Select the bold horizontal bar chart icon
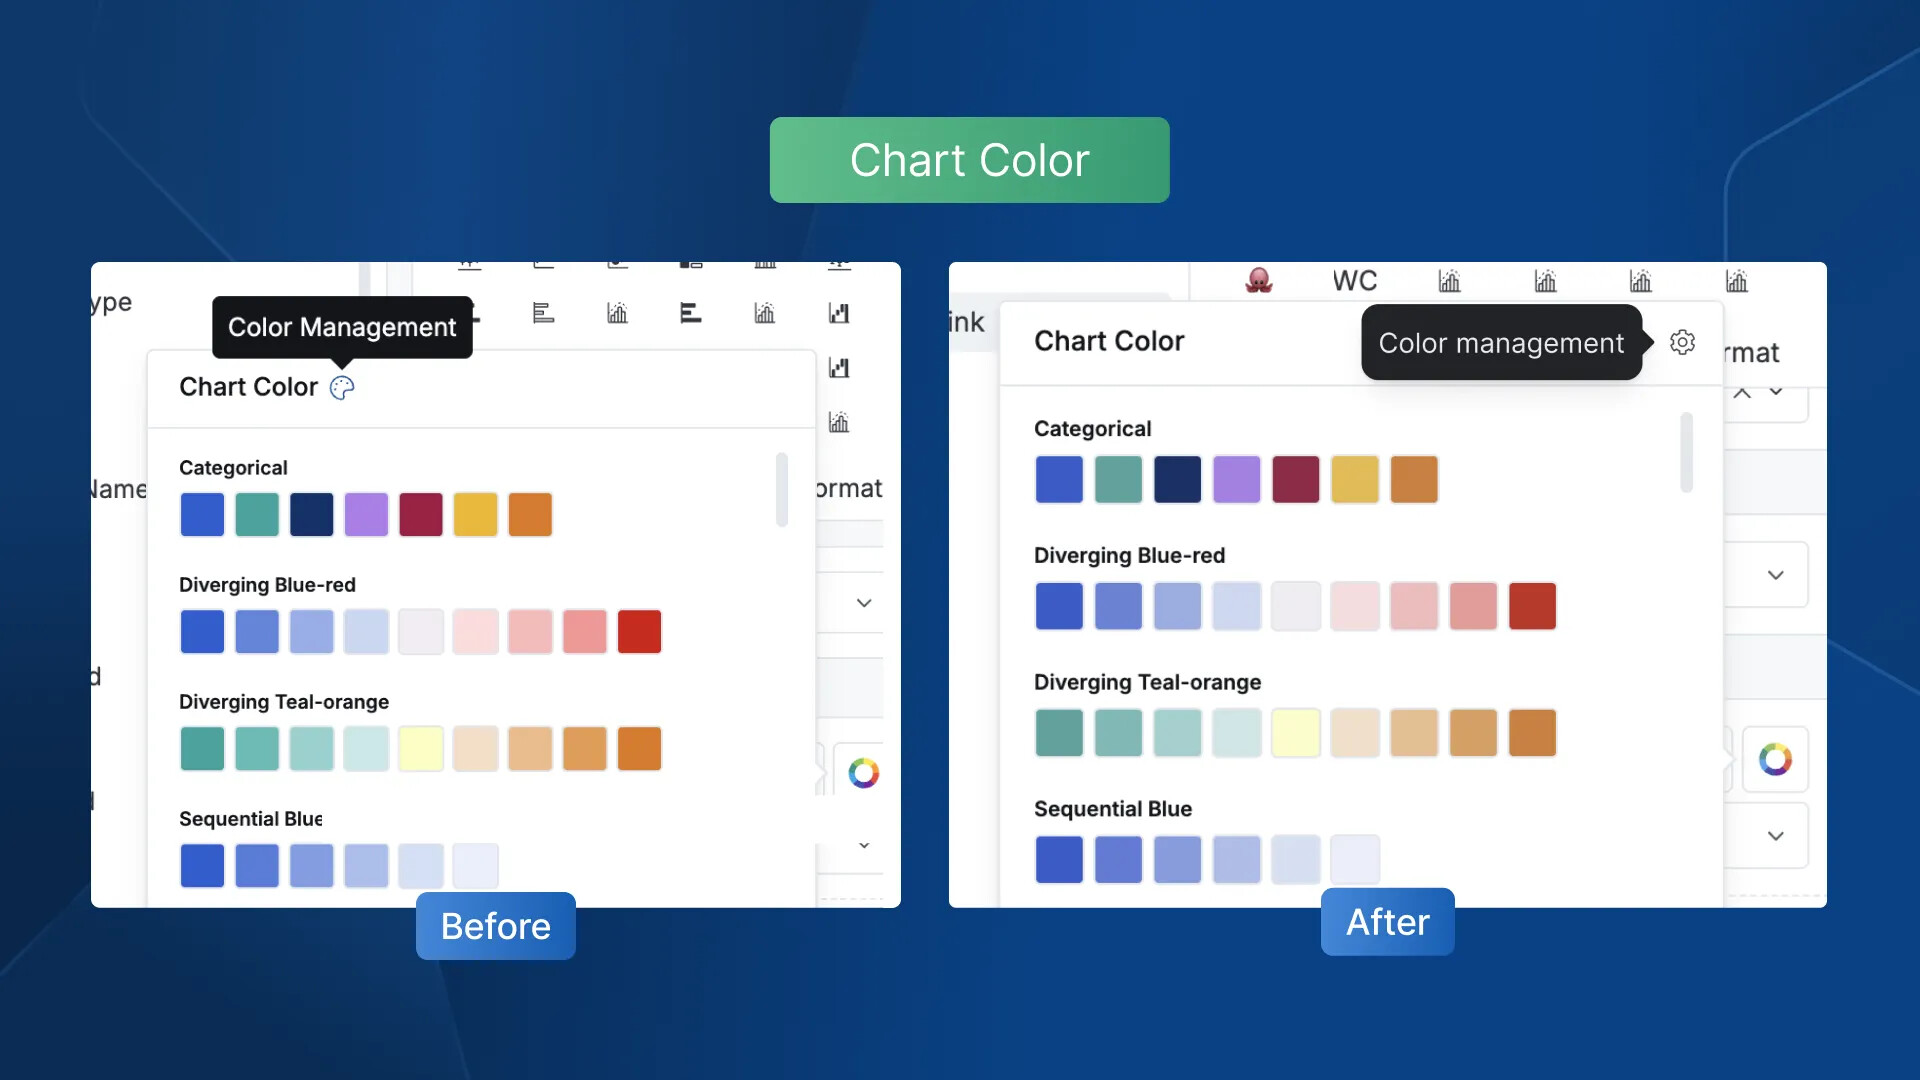The height and width of the screenshot is (1080, 1920). [x=690, y=314]
